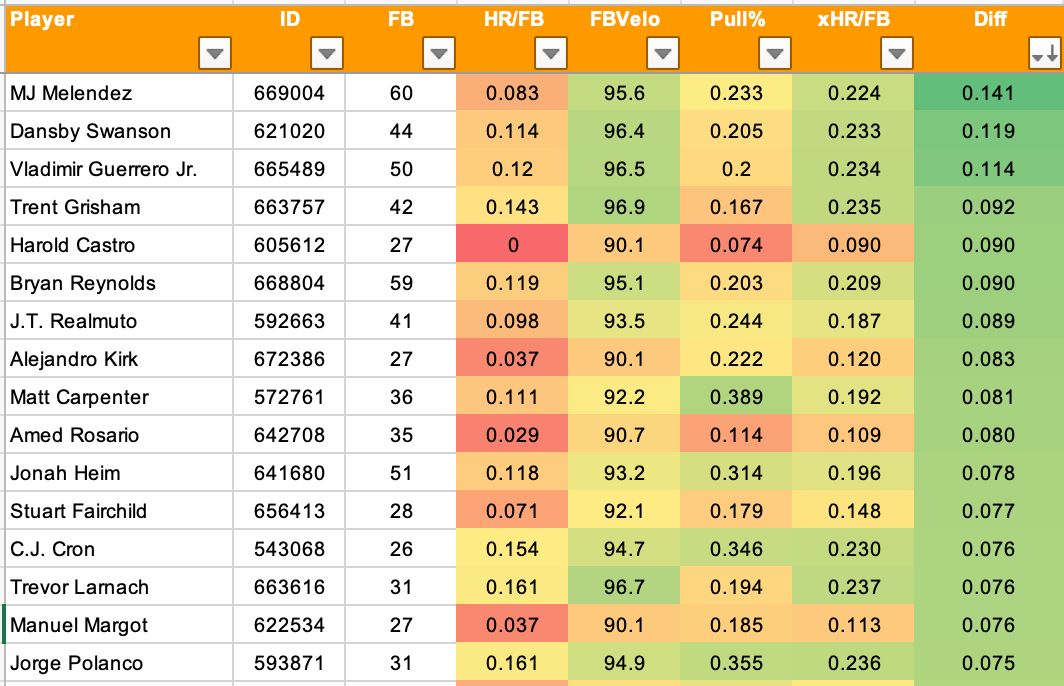Click Harold Castro red HR/FB 0 cell
The height and width of the screenshot is (686, 1064).
pyautogui.click(x=512, y=244)
